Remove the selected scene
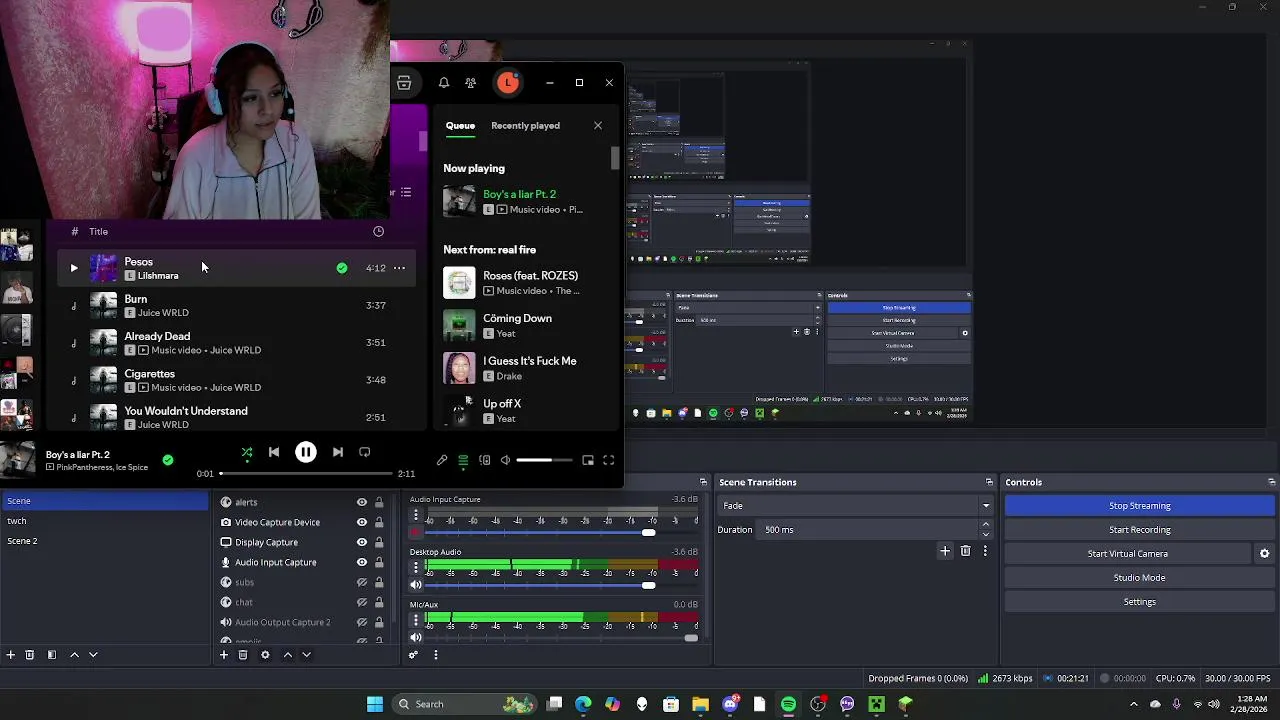Screen dimensions: 1280x720 tap(30, 655)
